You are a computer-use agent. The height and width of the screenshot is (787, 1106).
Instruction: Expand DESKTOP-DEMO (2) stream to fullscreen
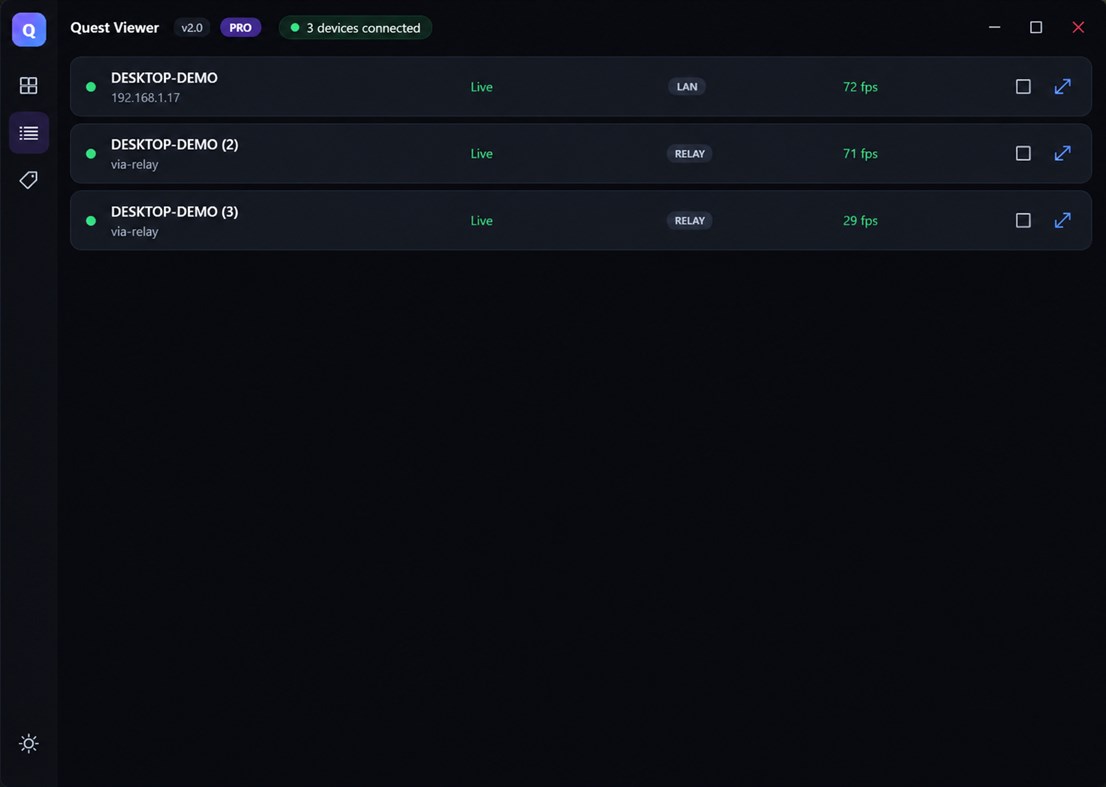[x=1062, y=153]
